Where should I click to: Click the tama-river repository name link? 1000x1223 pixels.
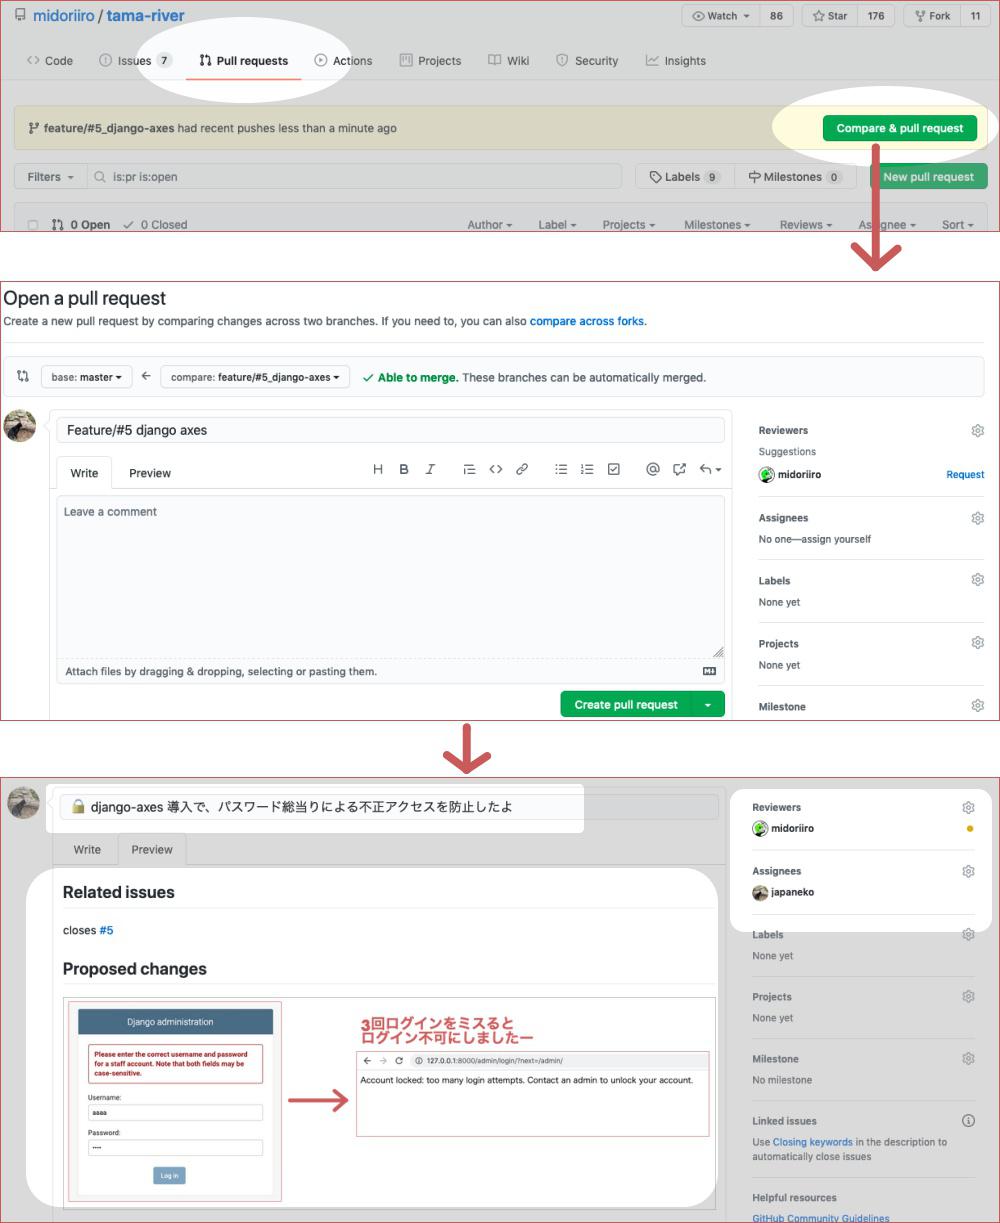(x=145, y=16)
